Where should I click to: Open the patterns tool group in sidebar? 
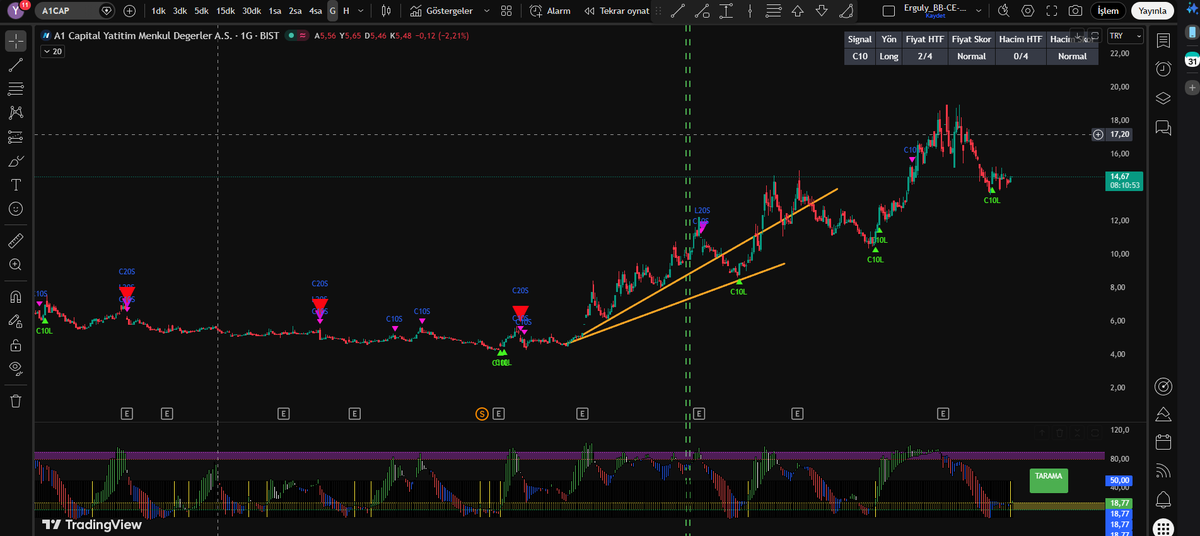pos(15,113)
